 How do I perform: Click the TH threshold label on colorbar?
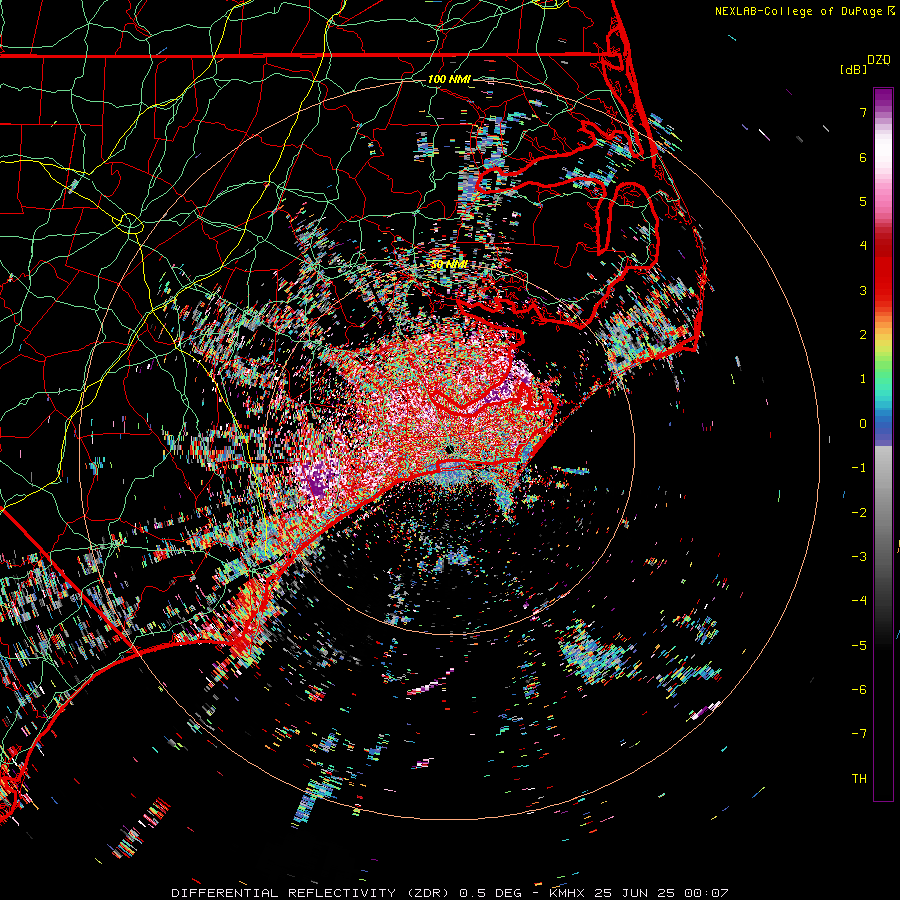[859, 779]
